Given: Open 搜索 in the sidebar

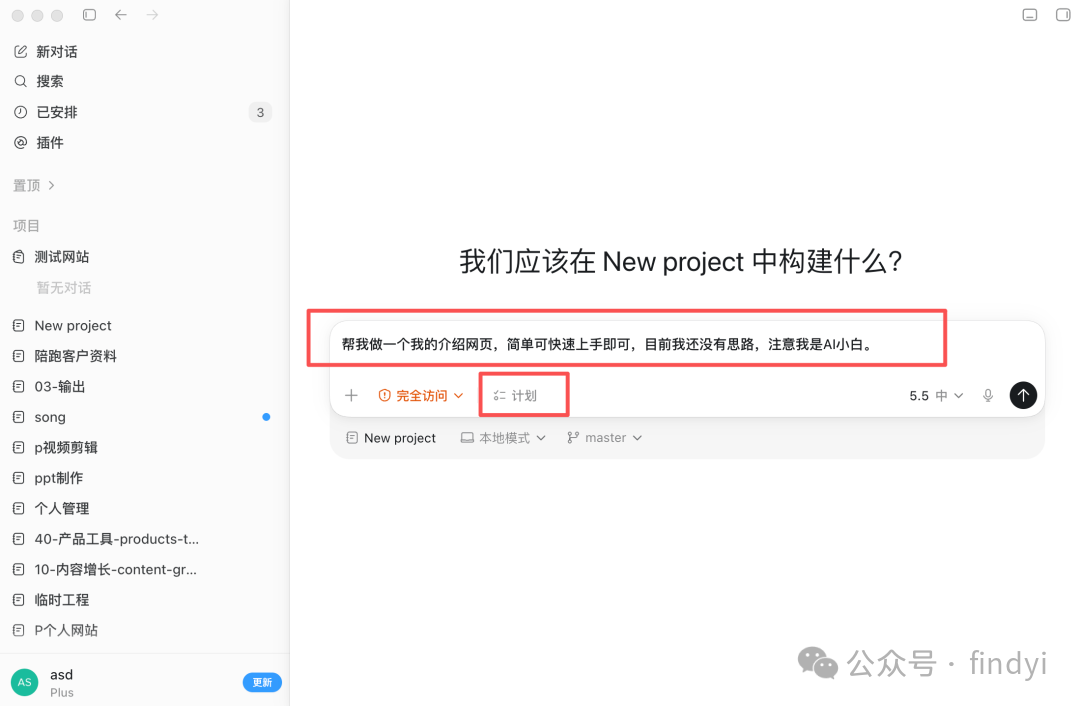Looking at the screenshot, I should (x=39, y=81).
